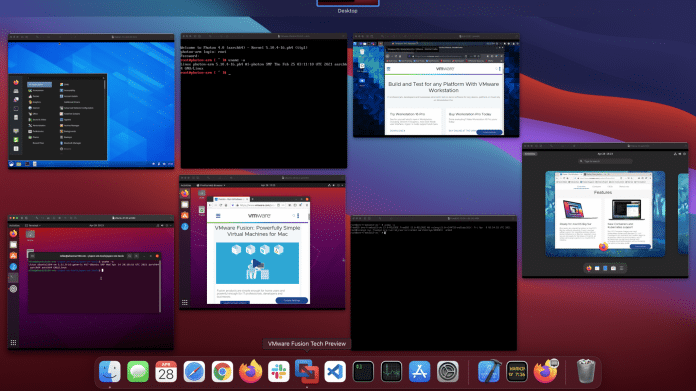This screenshot has width=696, height=391.
Task: Open Google Chrome in the Dock
Action: point(222,371)
